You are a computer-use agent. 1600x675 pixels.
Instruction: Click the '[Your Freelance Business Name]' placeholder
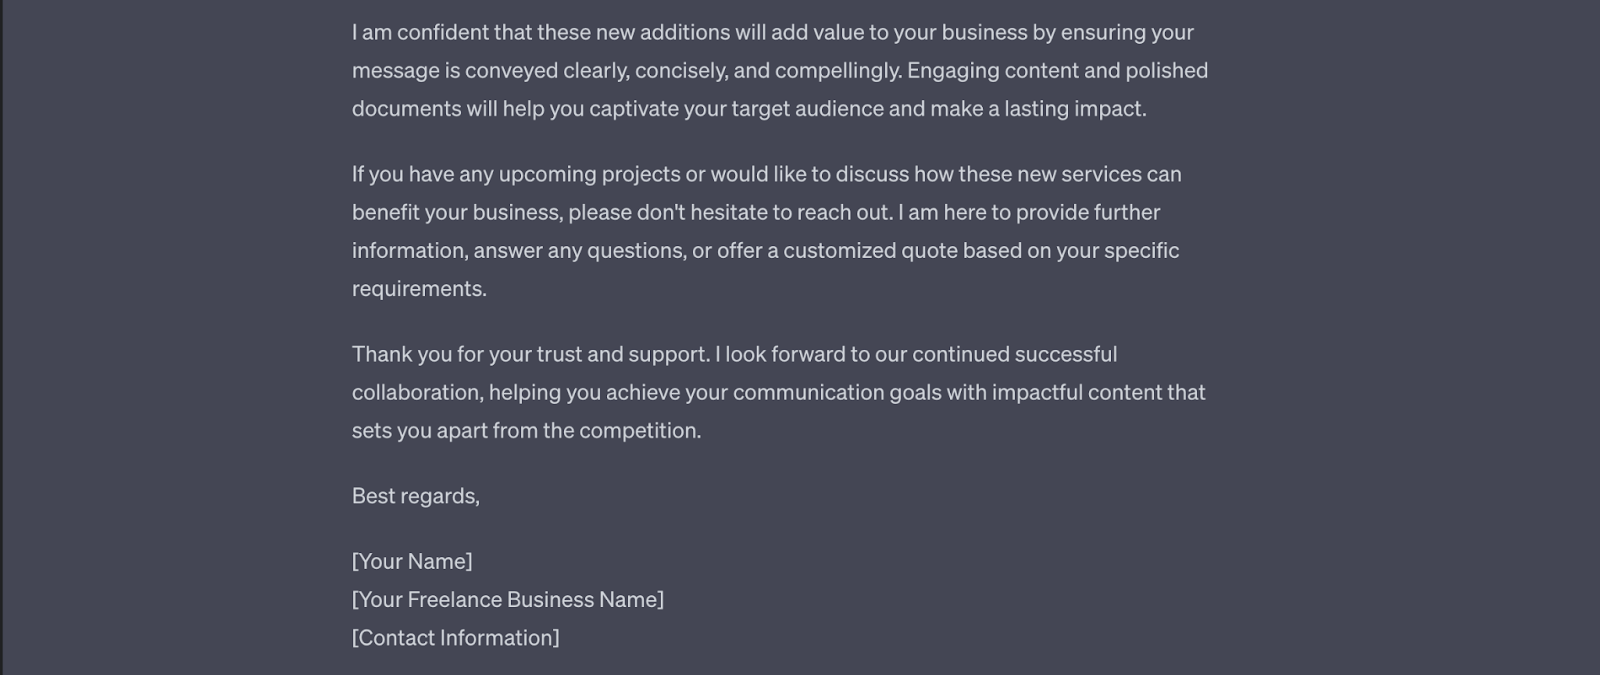[507, 599]
